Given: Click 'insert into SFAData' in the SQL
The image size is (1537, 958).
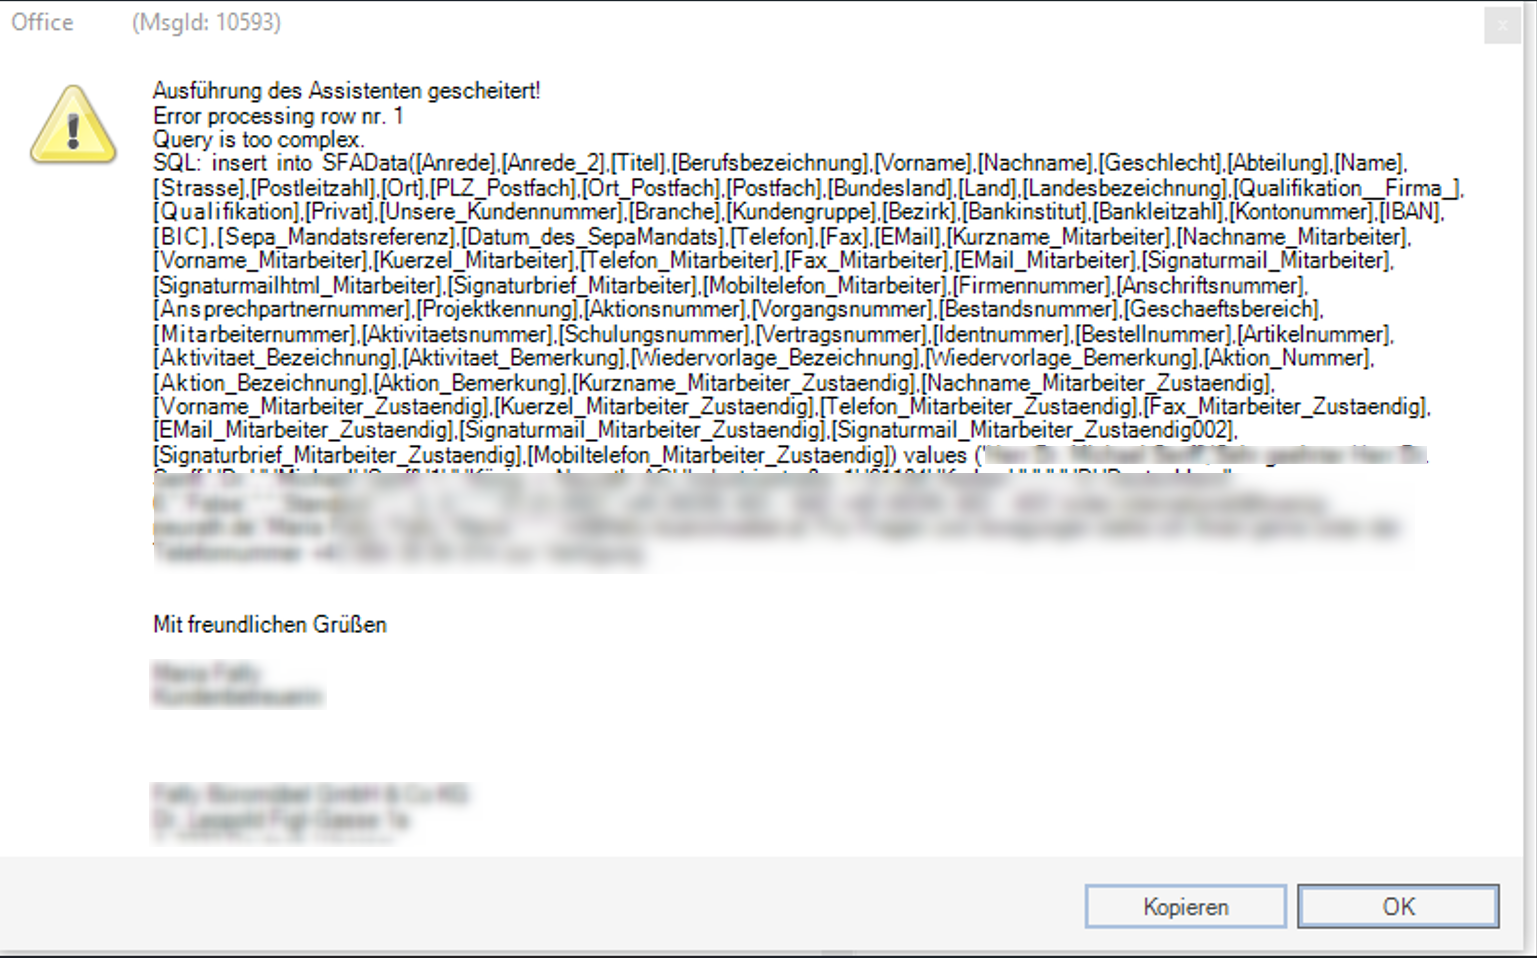Looking at the screenshot, I should [x=309, y=163].
